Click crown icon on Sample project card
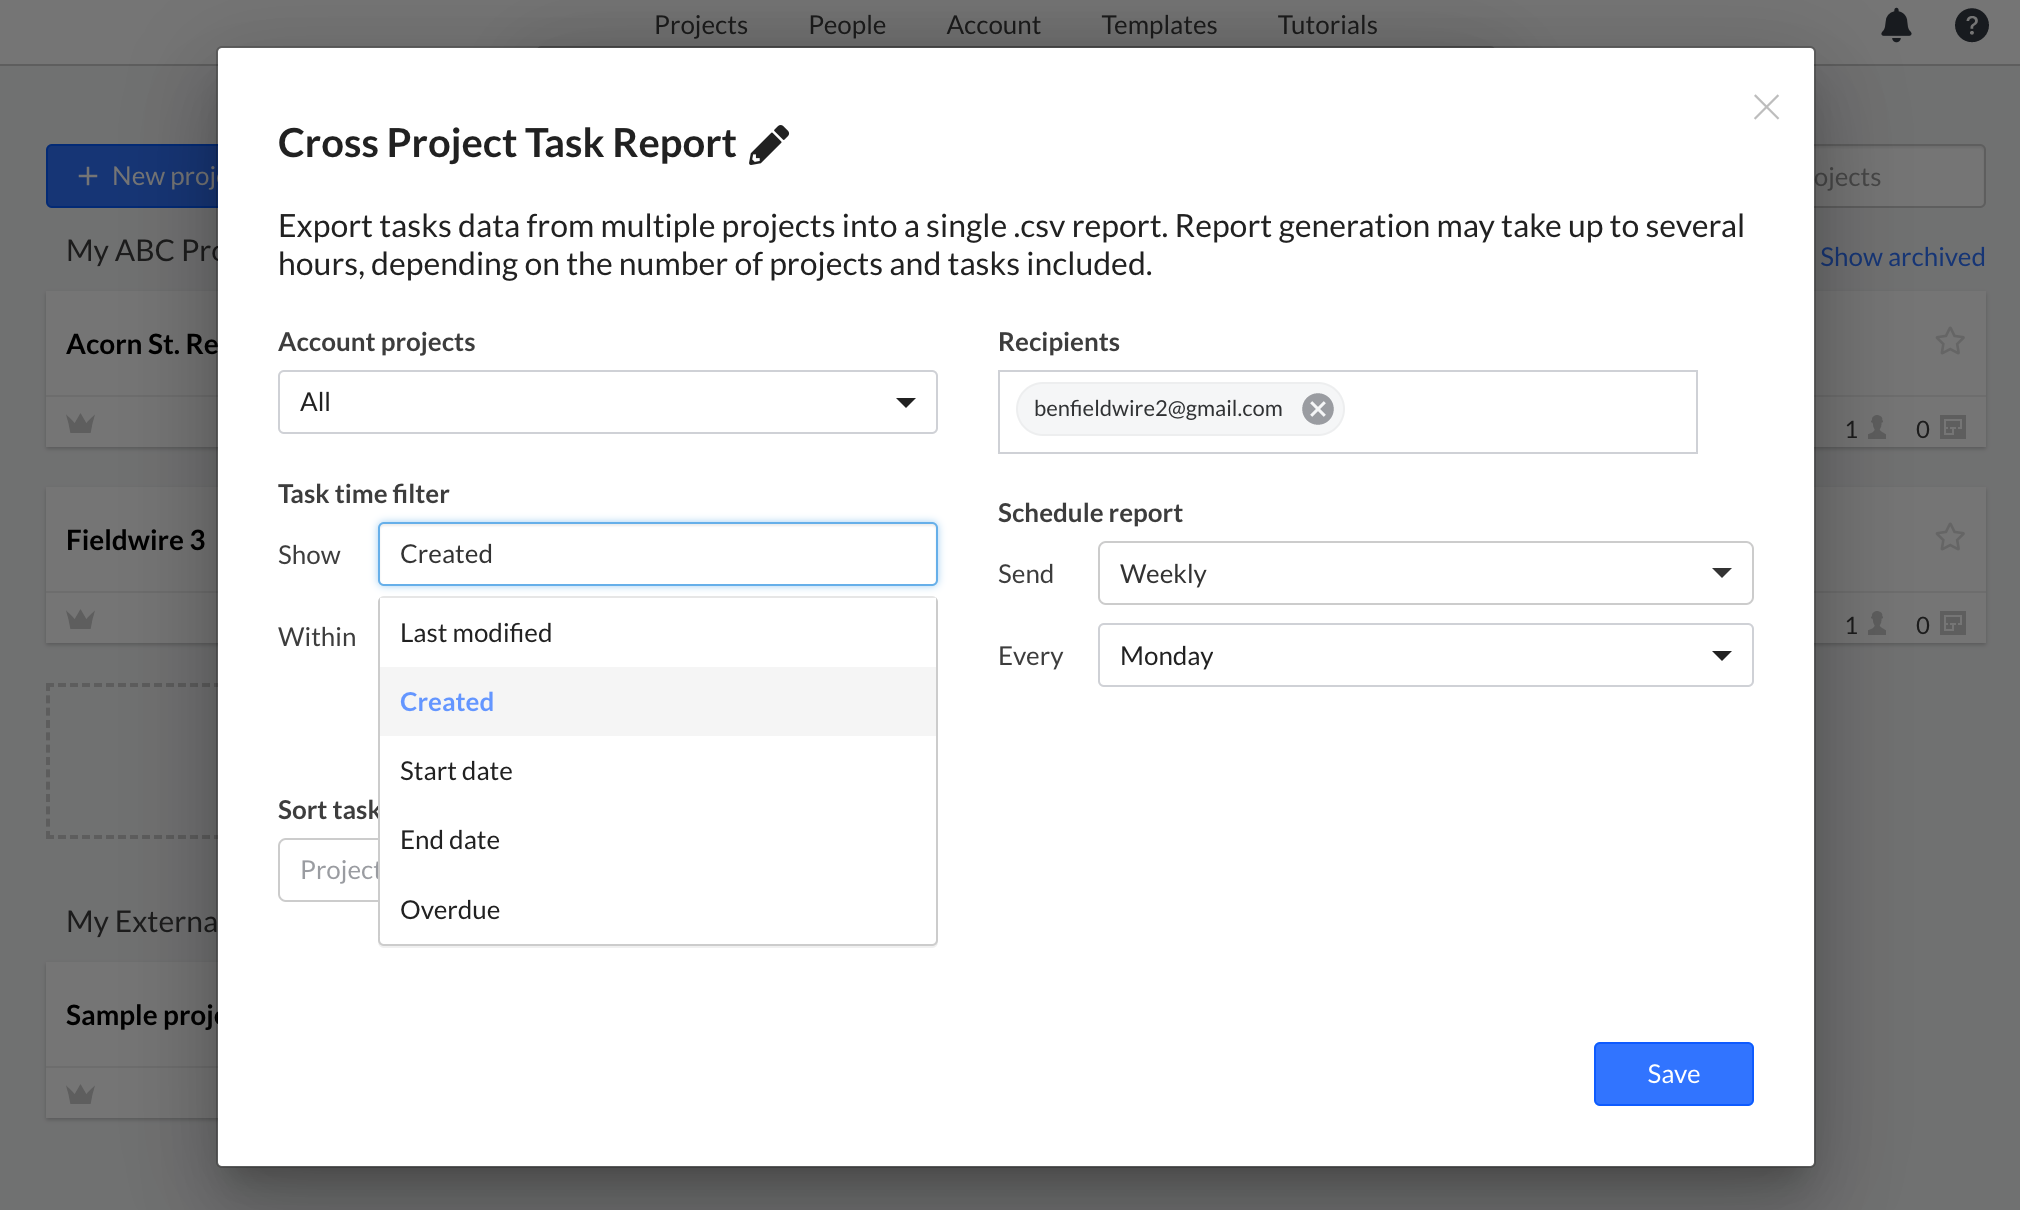The width and height of the screenshot is (2020, 1210). tap(80, 1094)
